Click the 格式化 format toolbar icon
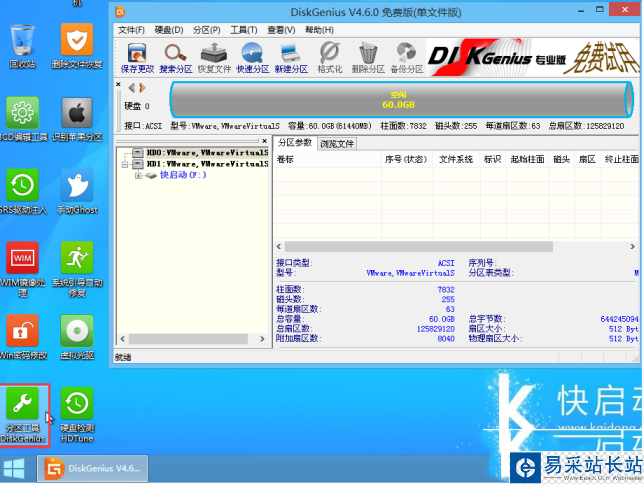Screen dimensions: 644x484 [x=330, y=58]
